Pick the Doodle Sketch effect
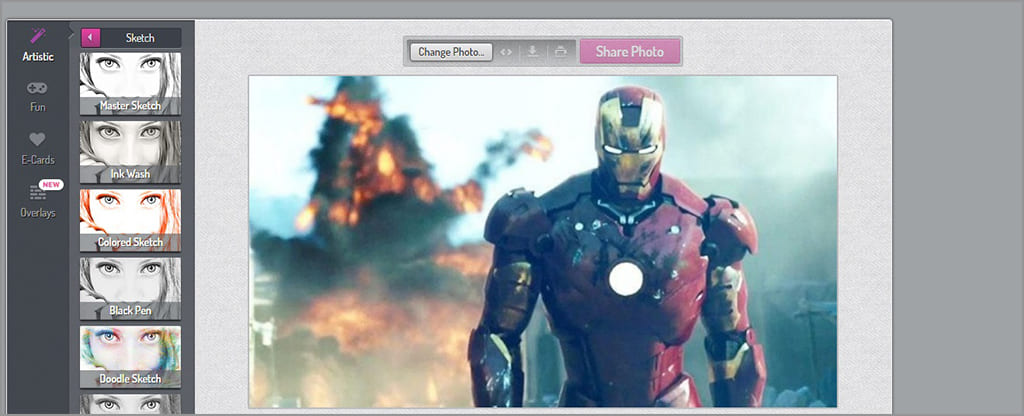Image resolution: width=1024 pixels, height=416 pixels. [x=130, y=356]
